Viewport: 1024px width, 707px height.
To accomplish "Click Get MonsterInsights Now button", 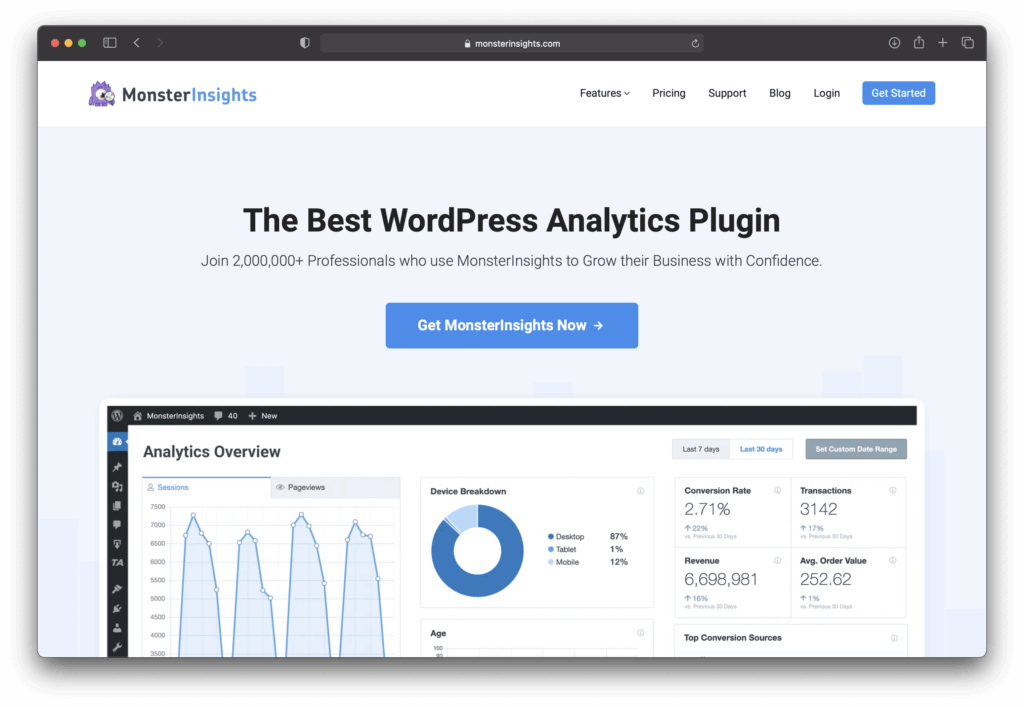I will pos(512,326).
